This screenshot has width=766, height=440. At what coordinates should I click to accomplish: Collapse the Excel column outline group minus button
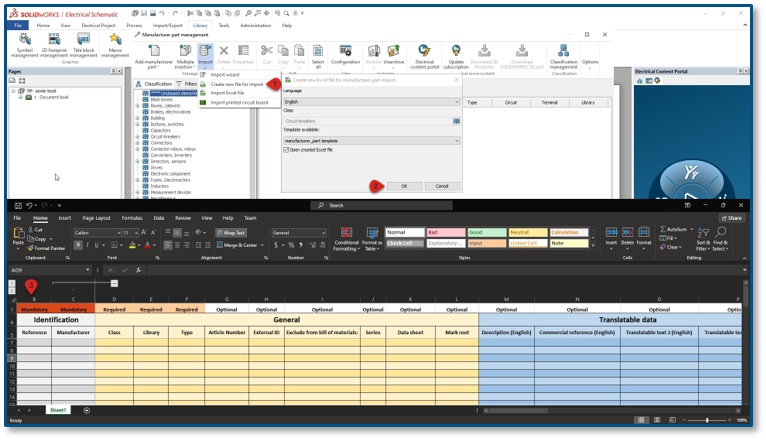click(114, 283)
